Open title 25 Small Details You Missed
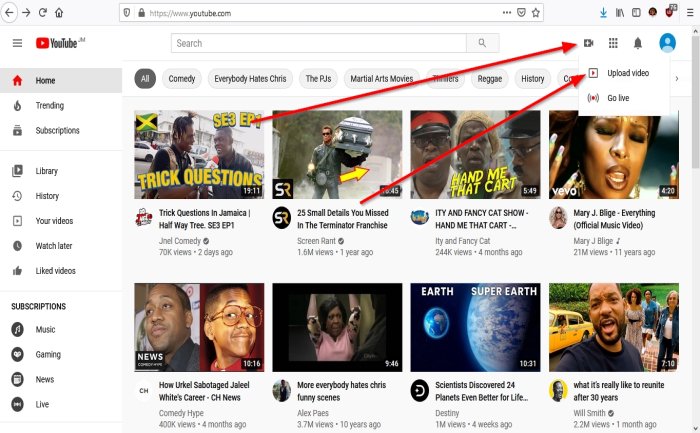700x433 pixels. [x=343, y=219]
